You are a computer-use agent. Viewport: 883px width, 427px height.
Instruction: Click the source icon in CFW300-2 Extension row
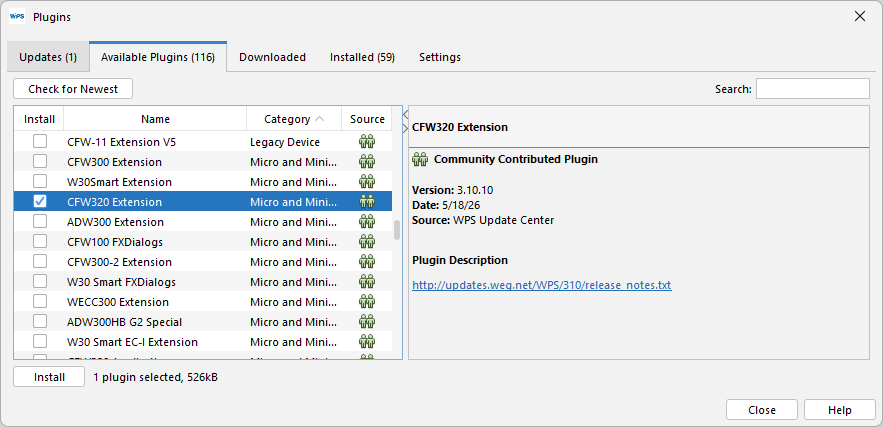point(367,262)
